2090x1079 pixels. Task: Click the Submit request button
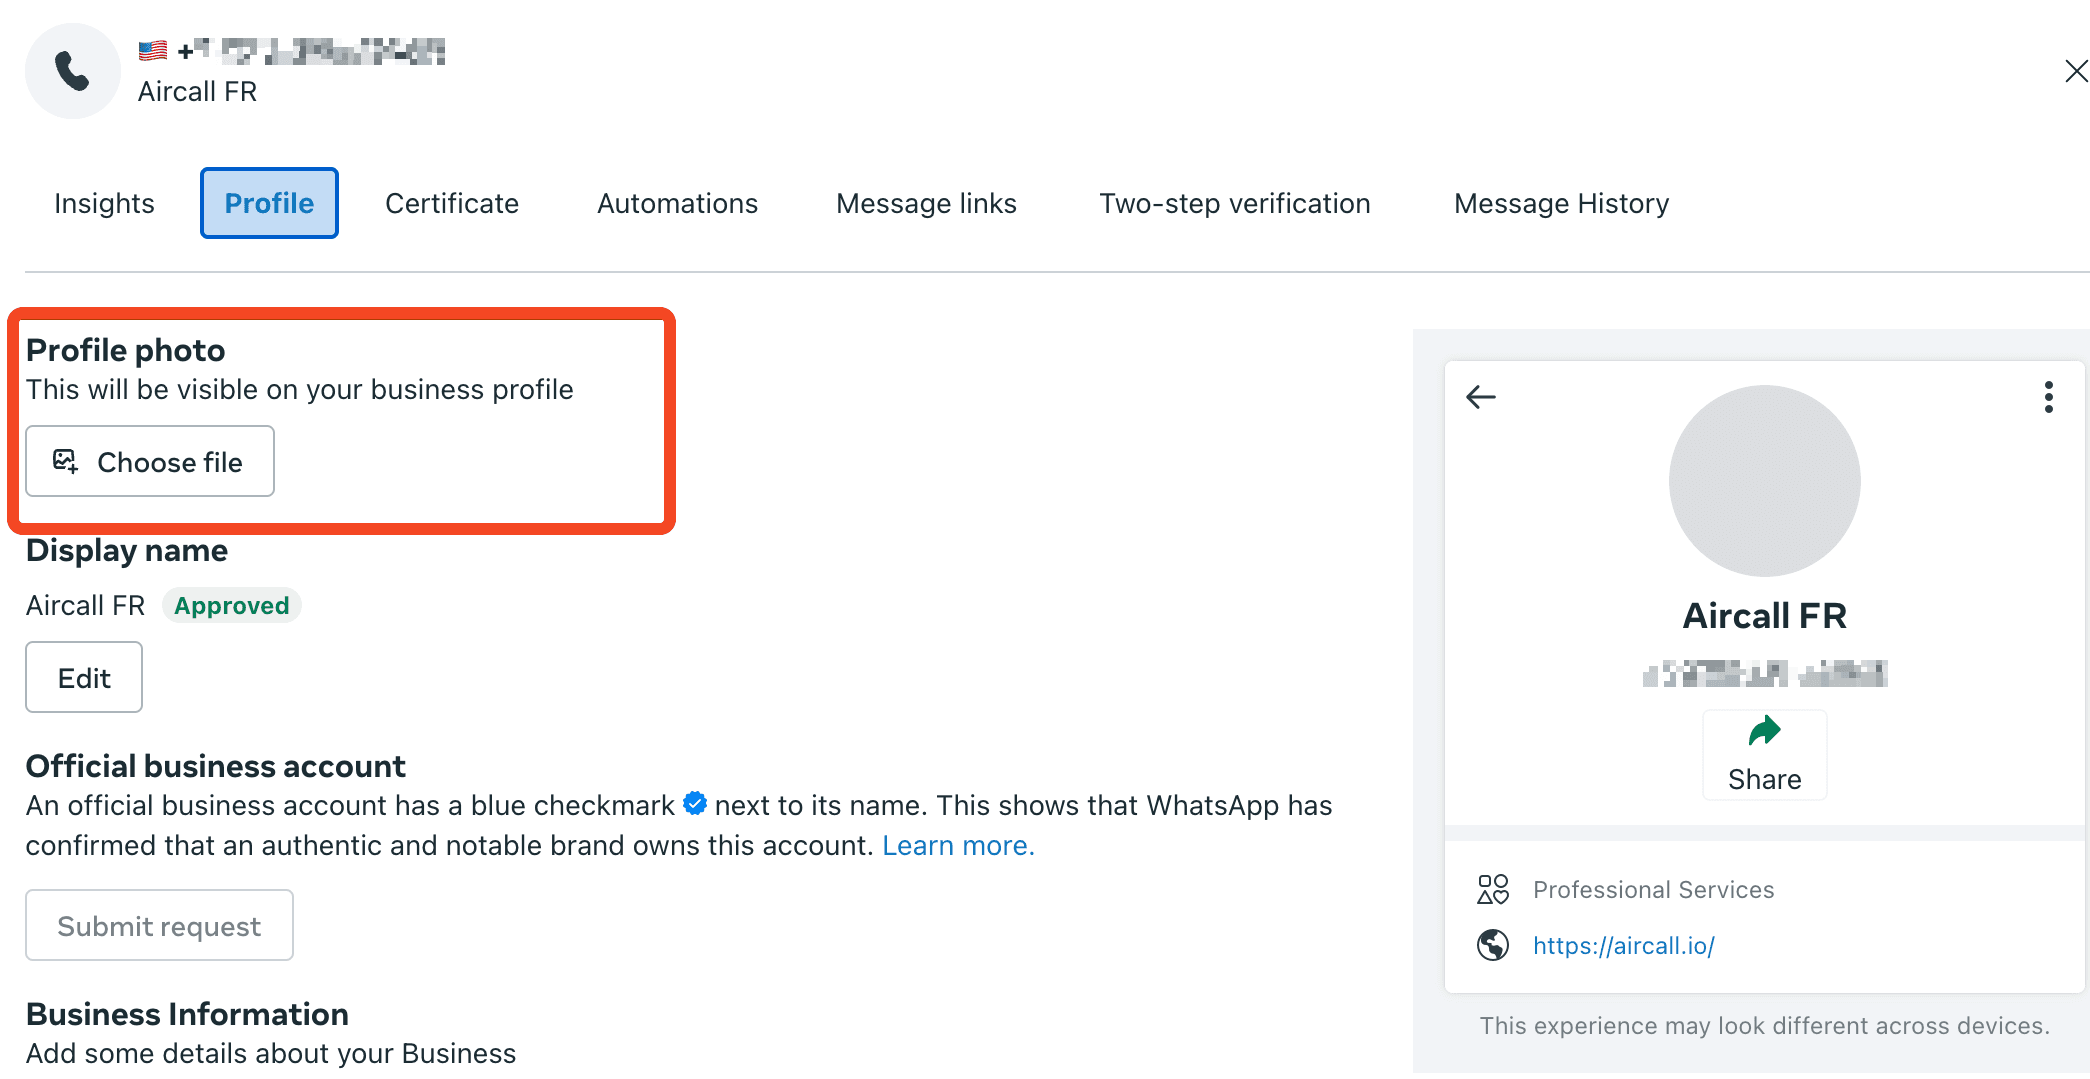159,925
